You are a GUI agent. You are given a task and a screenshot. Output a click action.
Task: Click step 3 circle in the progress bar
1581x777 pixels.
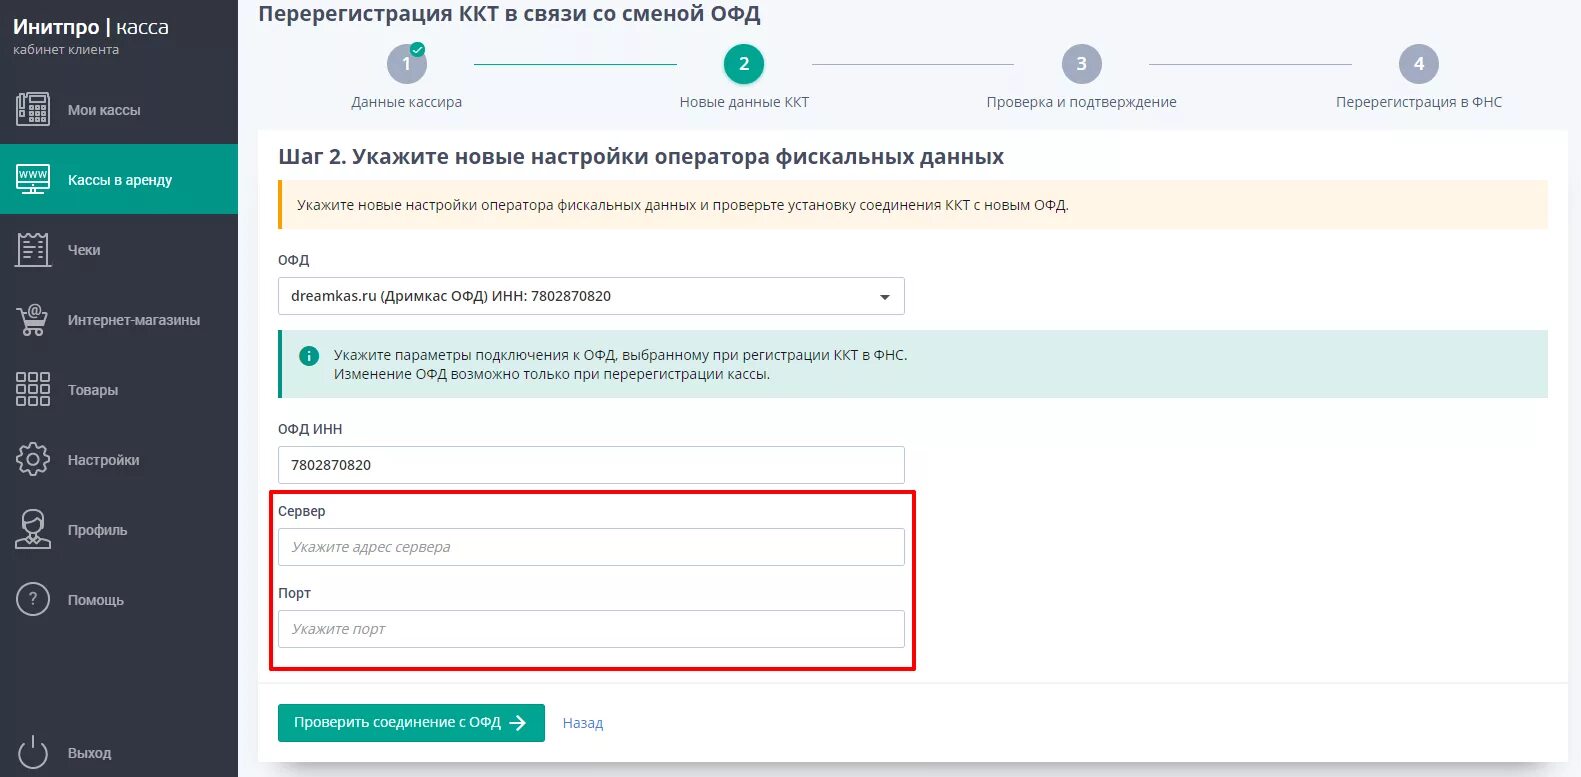1081,64
